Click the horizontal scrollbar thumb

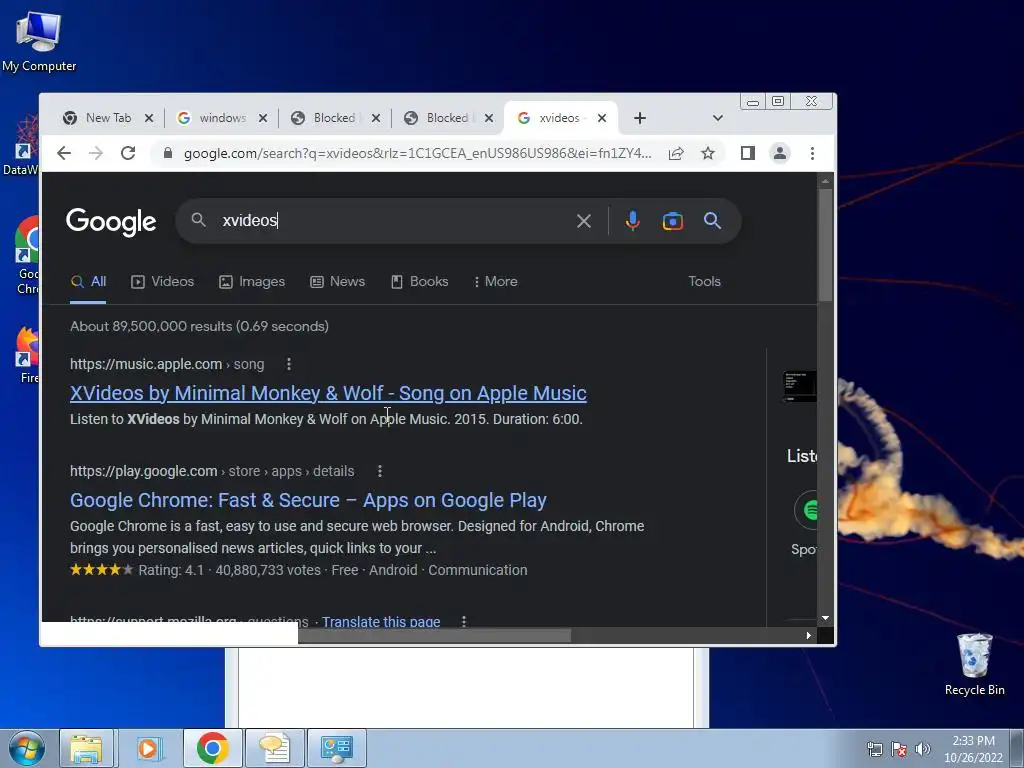coord(434,635)
